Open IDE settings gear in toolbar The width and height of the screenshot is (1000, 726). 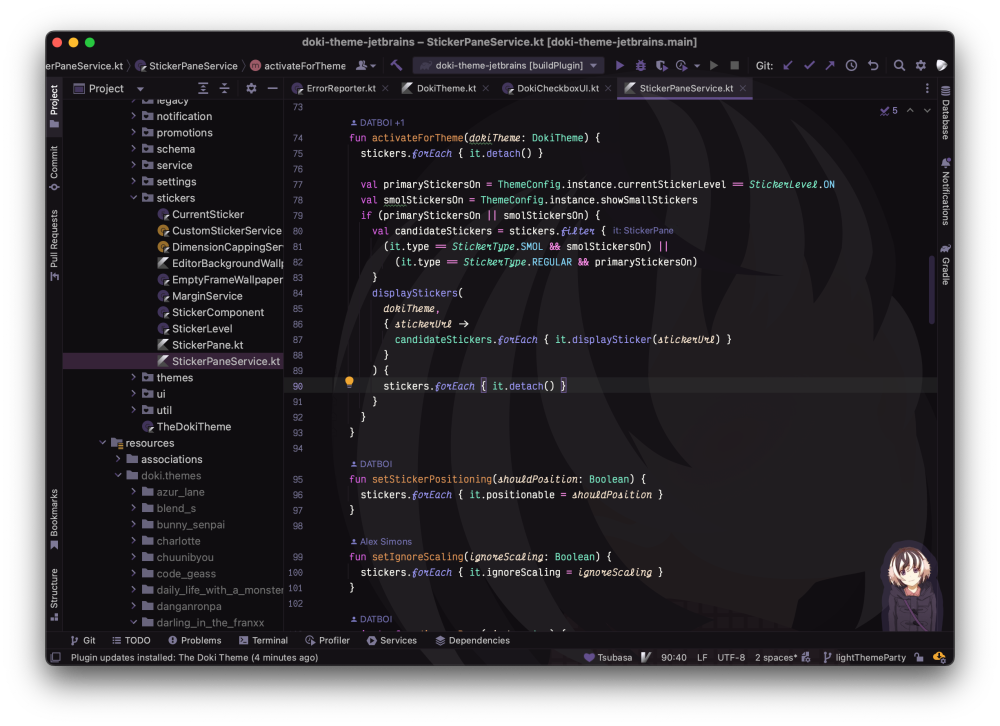[x=920, y=65]
